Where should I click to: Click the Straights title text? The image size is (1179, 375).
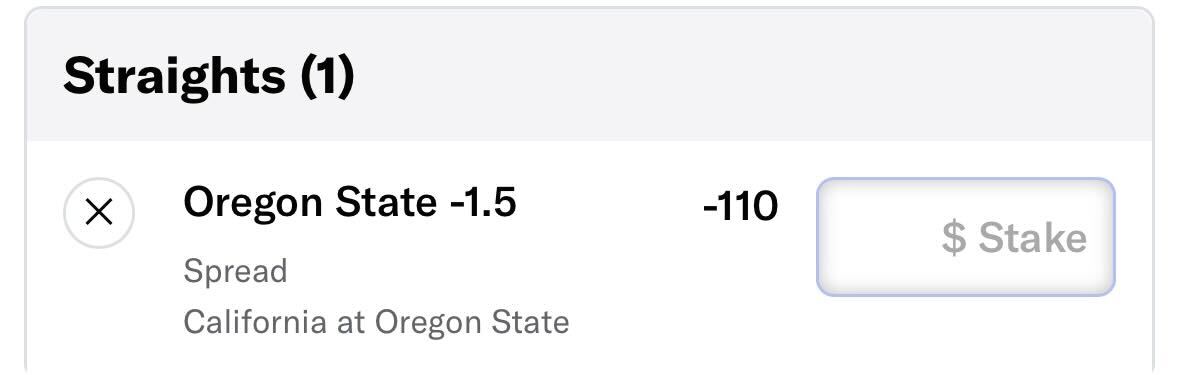(x=174, y=76)
